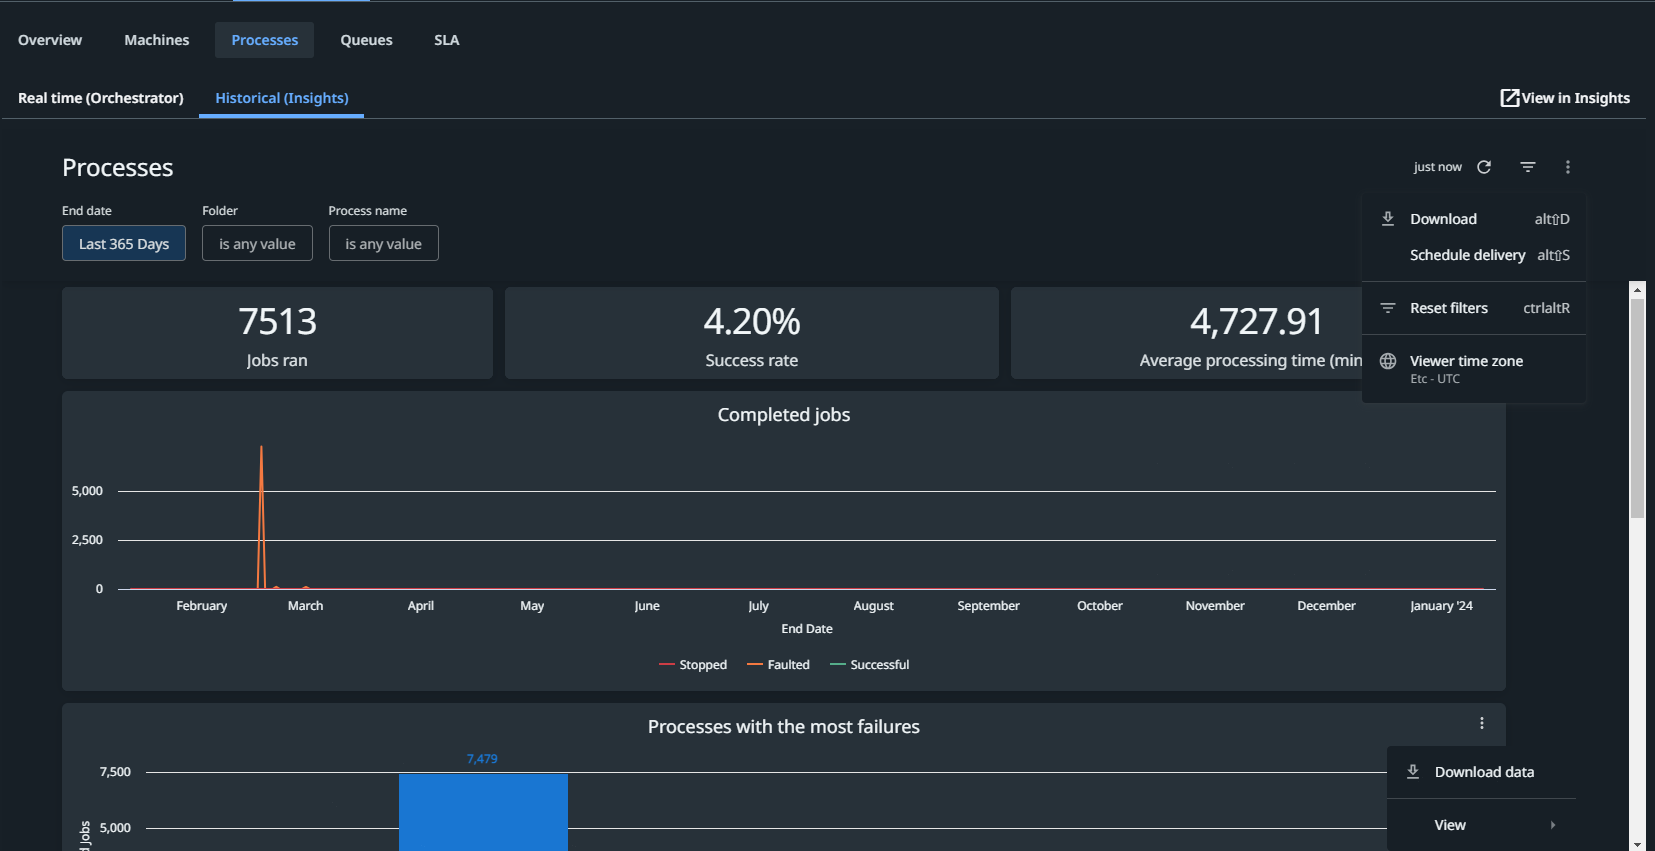Click the filter toggle icon
Screen dimensions: 1655x851
point(1527,167)
